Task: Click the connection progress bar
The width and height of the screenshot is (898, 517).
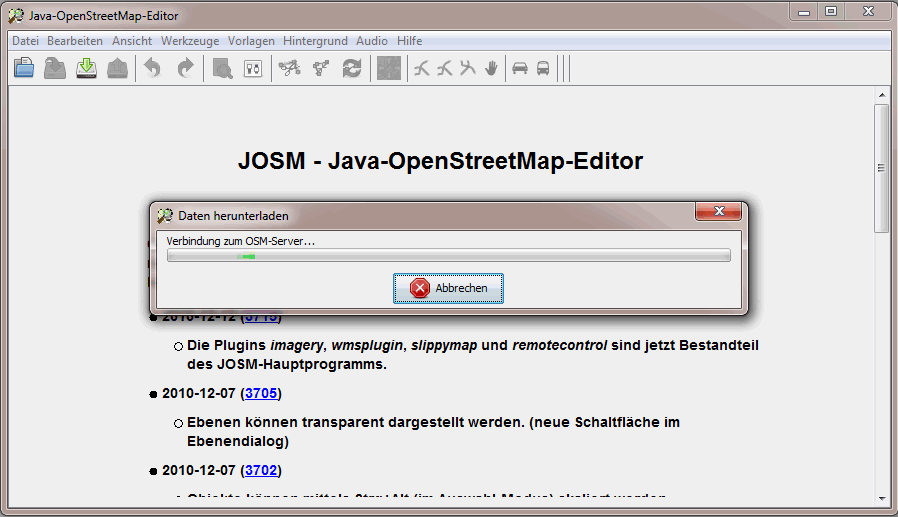Action: click(x=448, y=256)
